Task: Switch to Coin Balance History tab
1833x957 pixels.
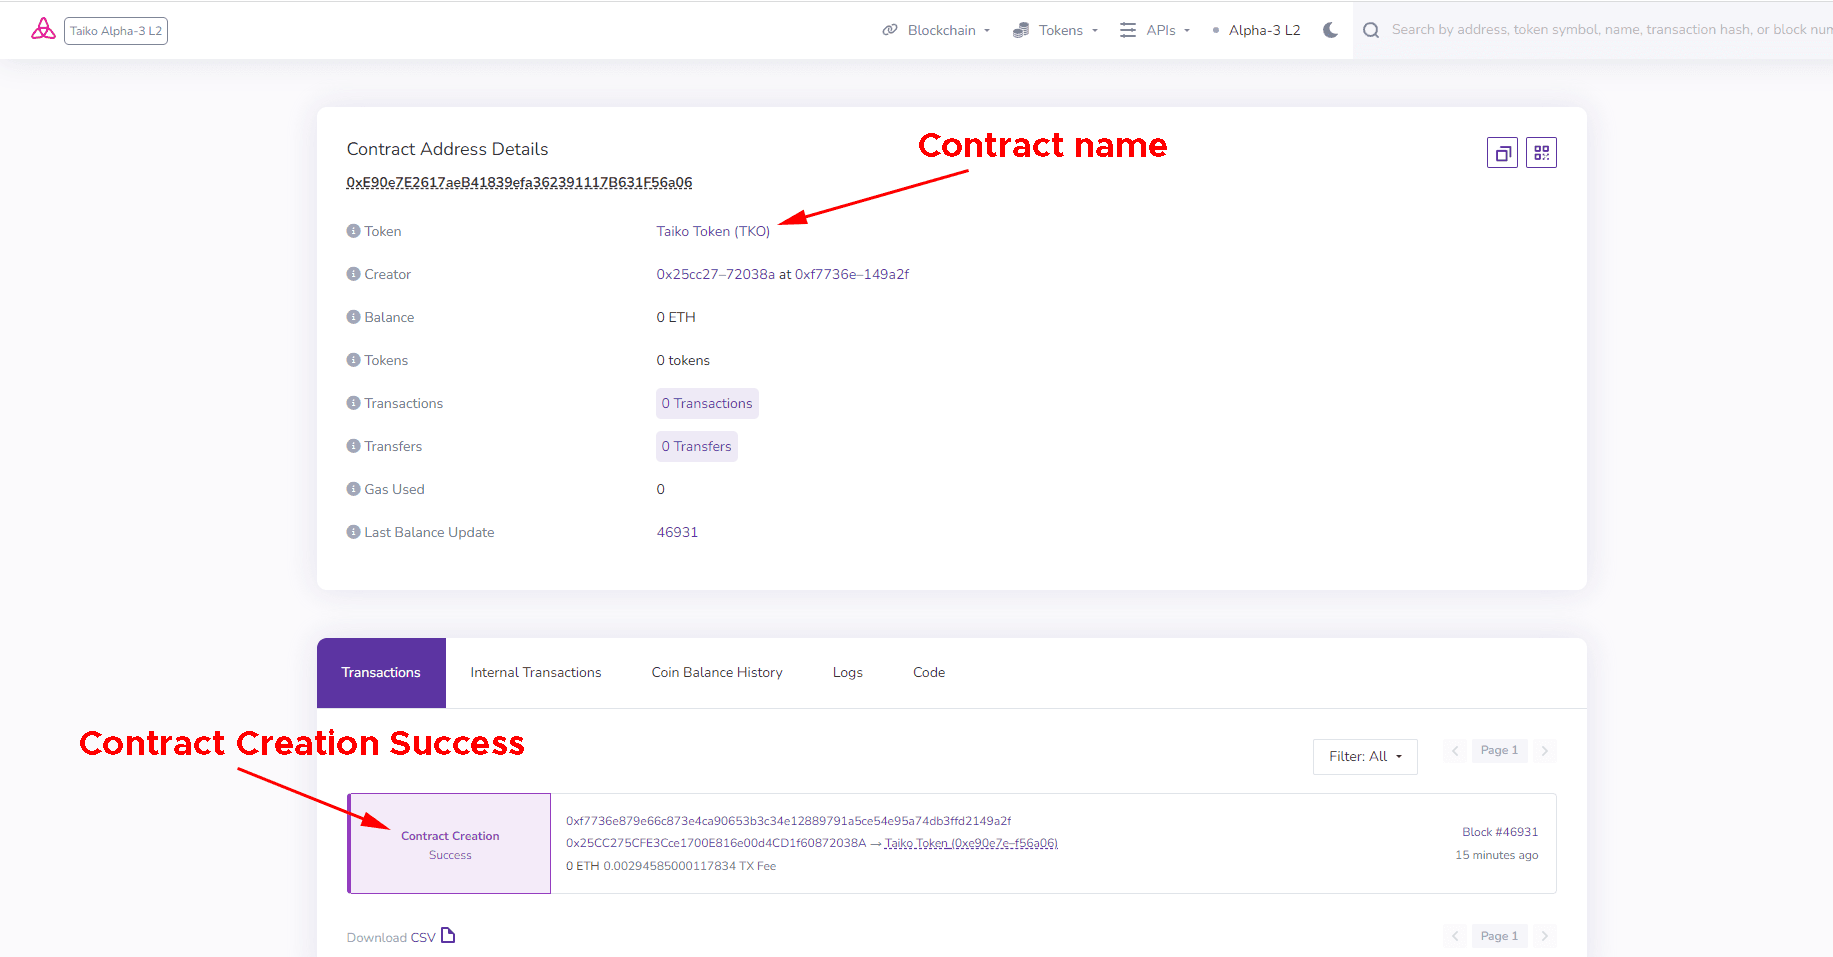Action: [717, 673]
